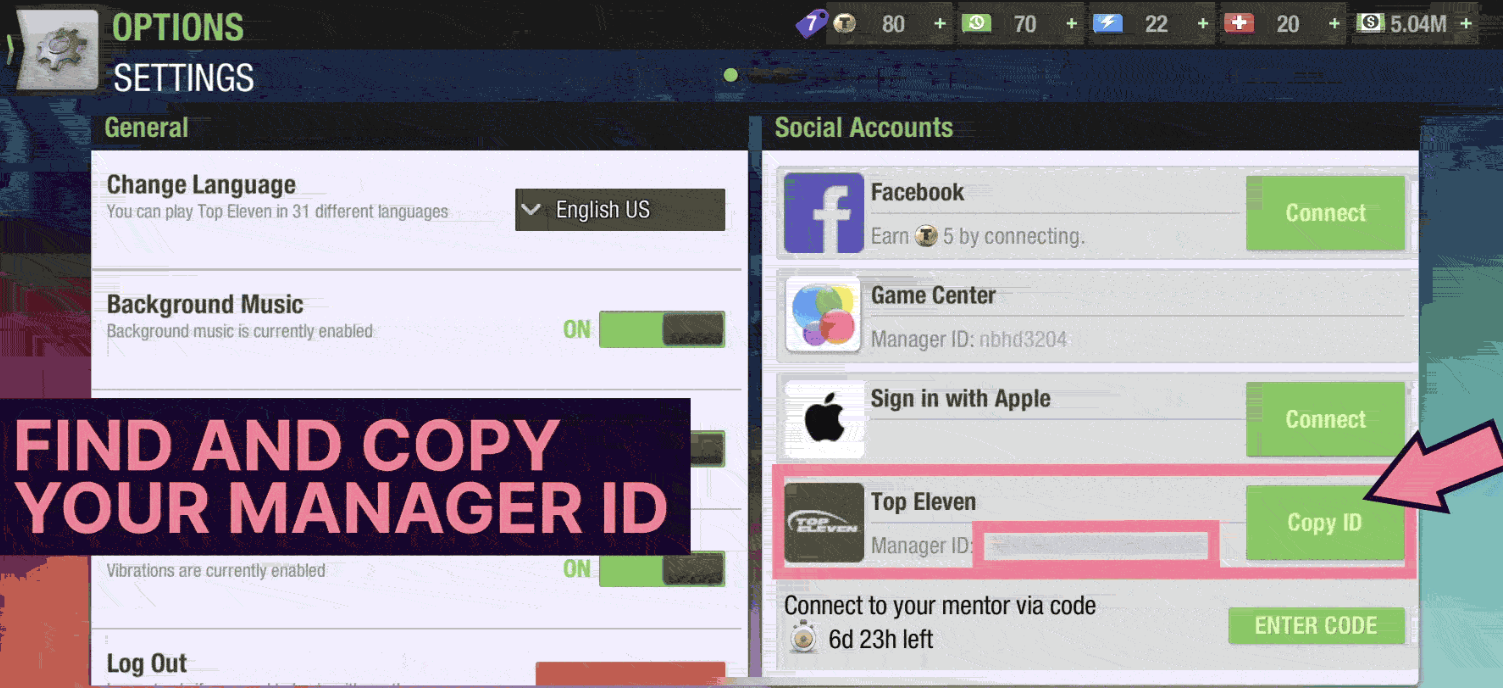Image resolution: width=1503 pixels, height=688 pixels.
Task: Click the blurred Top Eleven Manager ID field
Action: click(x=1096, y=547)
